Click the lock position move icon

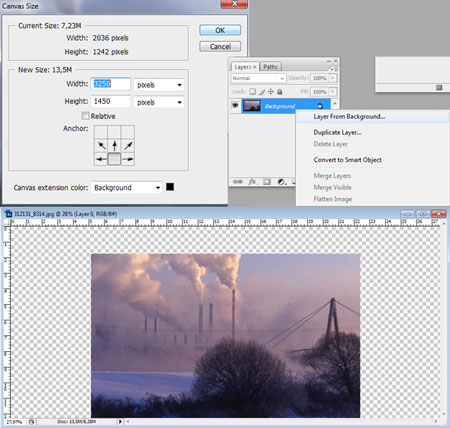click(x=271, y=91)
